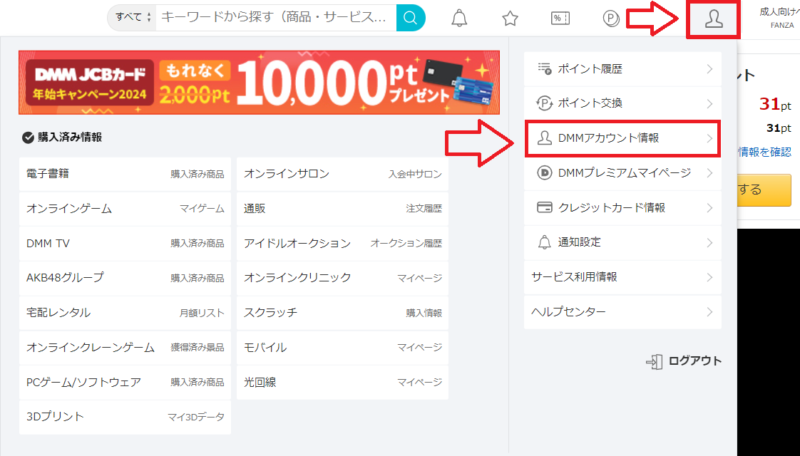Click the DMMプレミアムマイページ D icon
This screenshot has height=456, width=800.
pyautogui.click(x=544, y=173)
